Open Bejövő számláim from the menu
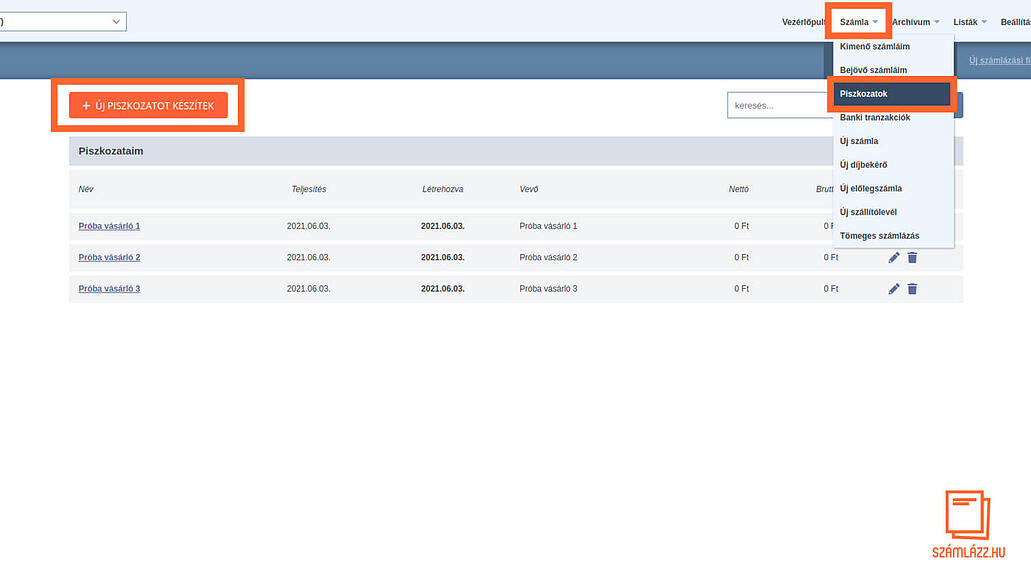The image size is (1031, 588). (x=873, y=70)
